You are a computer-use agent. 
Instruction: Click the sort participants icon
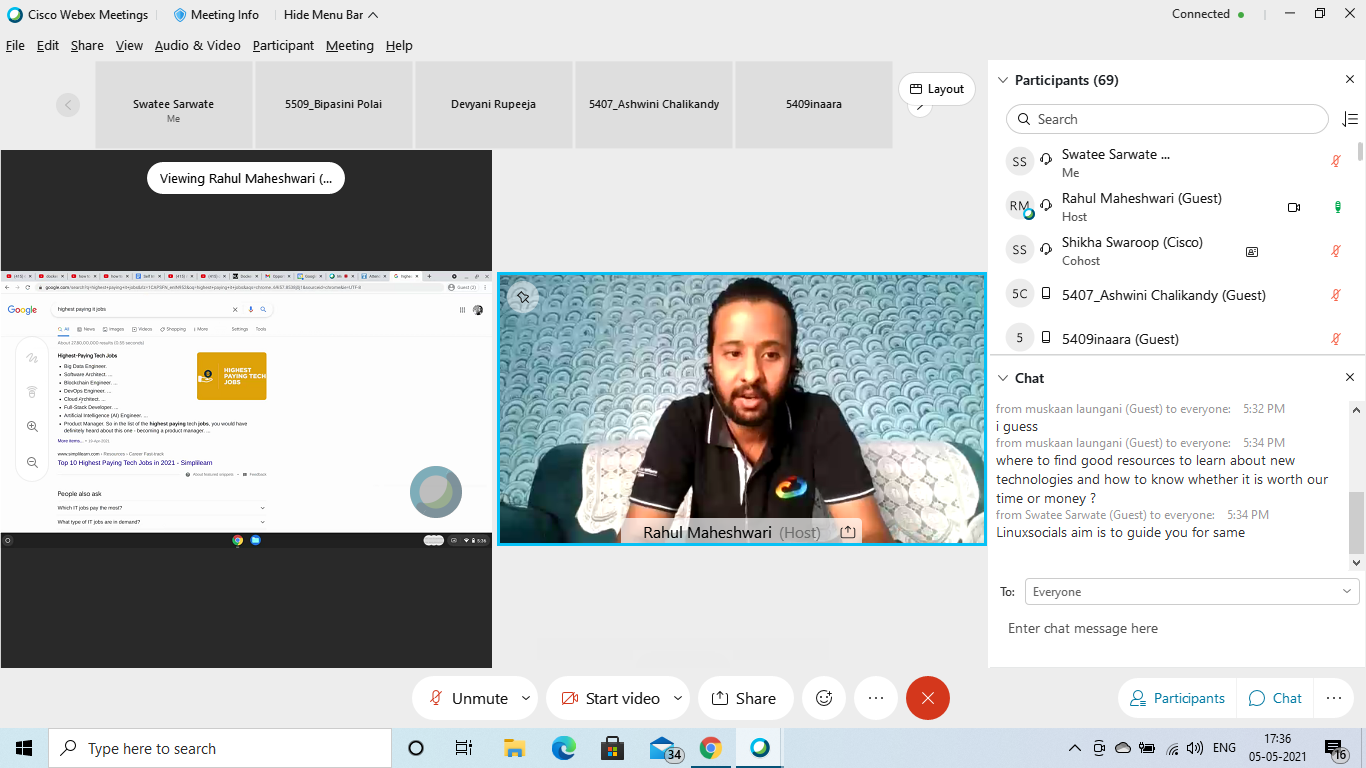[x=1349, y=119]
